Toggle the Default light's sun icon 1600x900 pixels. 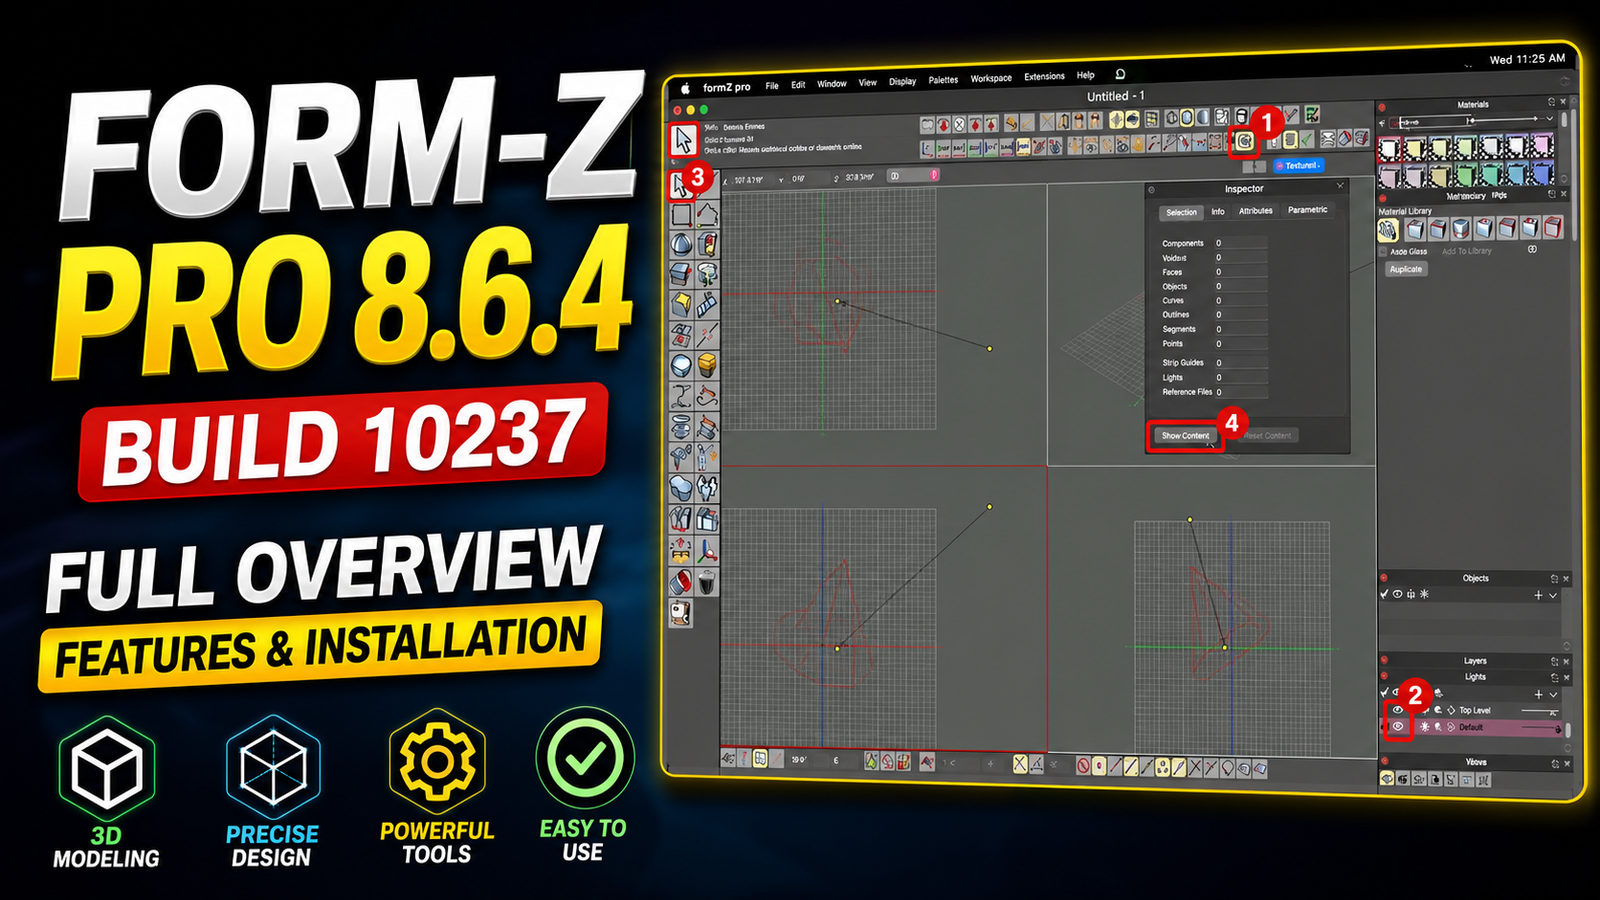tap(1424, 727)
